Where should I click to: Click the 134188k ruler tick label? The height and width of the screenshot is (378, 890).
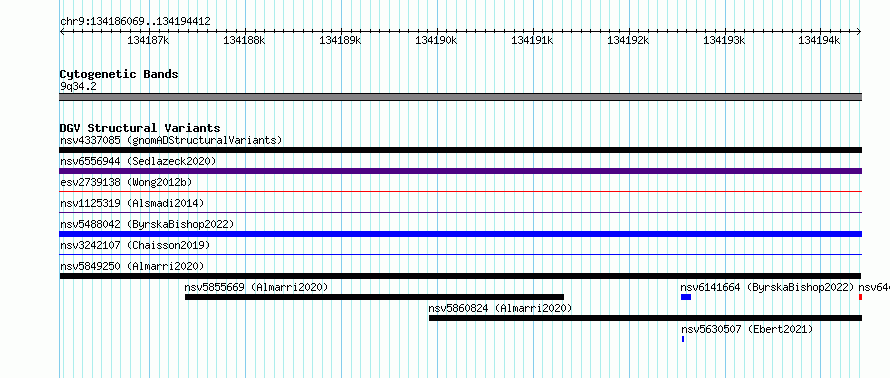(x=245, y=40)
